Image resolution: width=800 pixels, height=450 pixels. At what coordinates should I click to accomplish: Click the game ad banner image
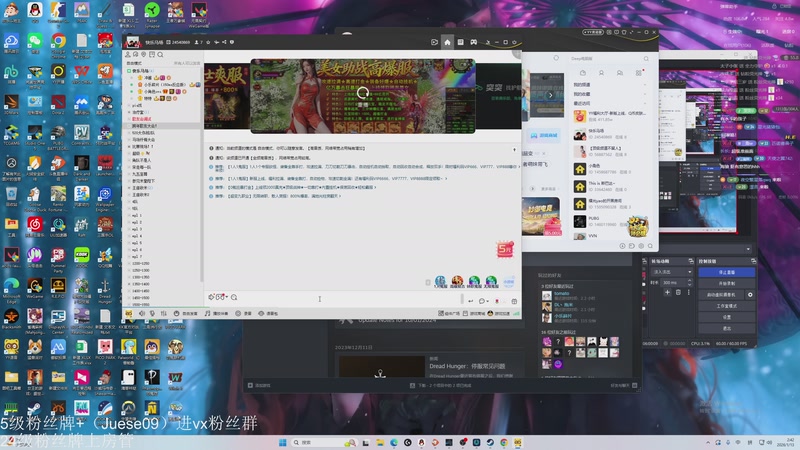pyautogui.click(x=363, y=96)
